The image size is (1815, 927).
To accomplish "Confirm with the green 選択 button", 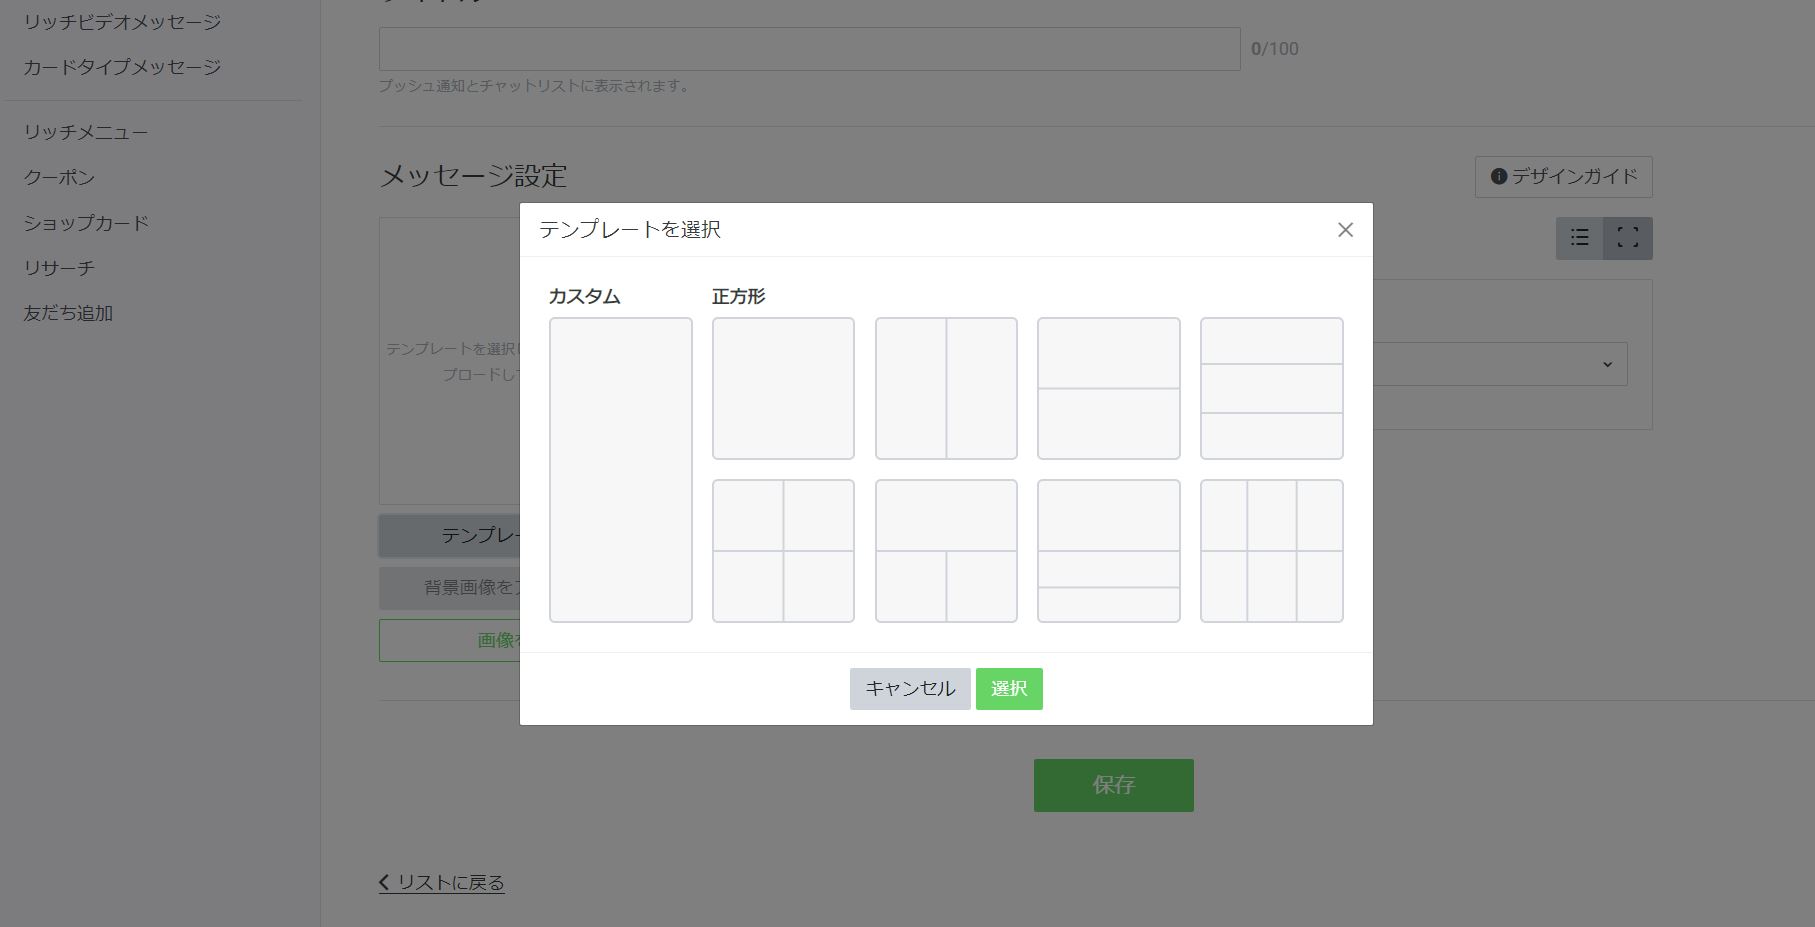I will 1009,689.
